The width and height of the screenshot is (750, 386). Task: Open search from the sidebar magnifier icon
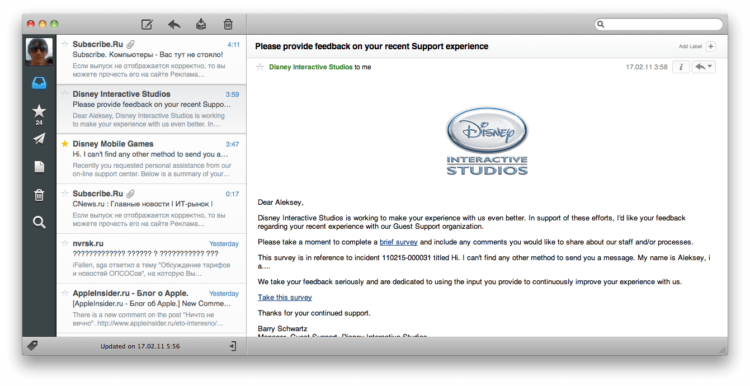click(x=39, y=222)
